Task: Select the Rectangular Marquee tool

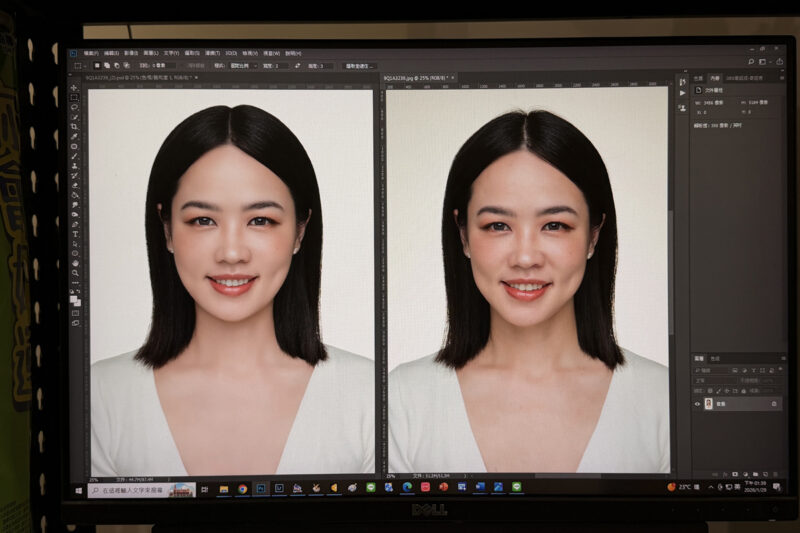Action: pos(74,98)
